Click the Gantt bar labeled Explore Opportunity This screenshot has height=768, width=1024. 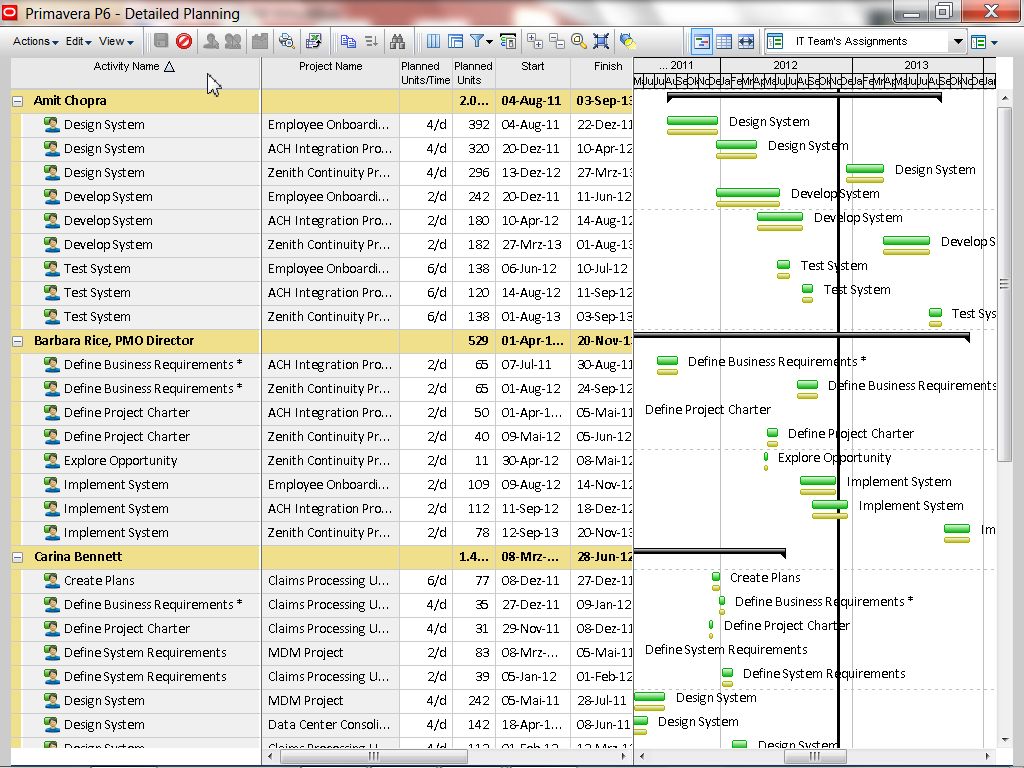[766, 457]
